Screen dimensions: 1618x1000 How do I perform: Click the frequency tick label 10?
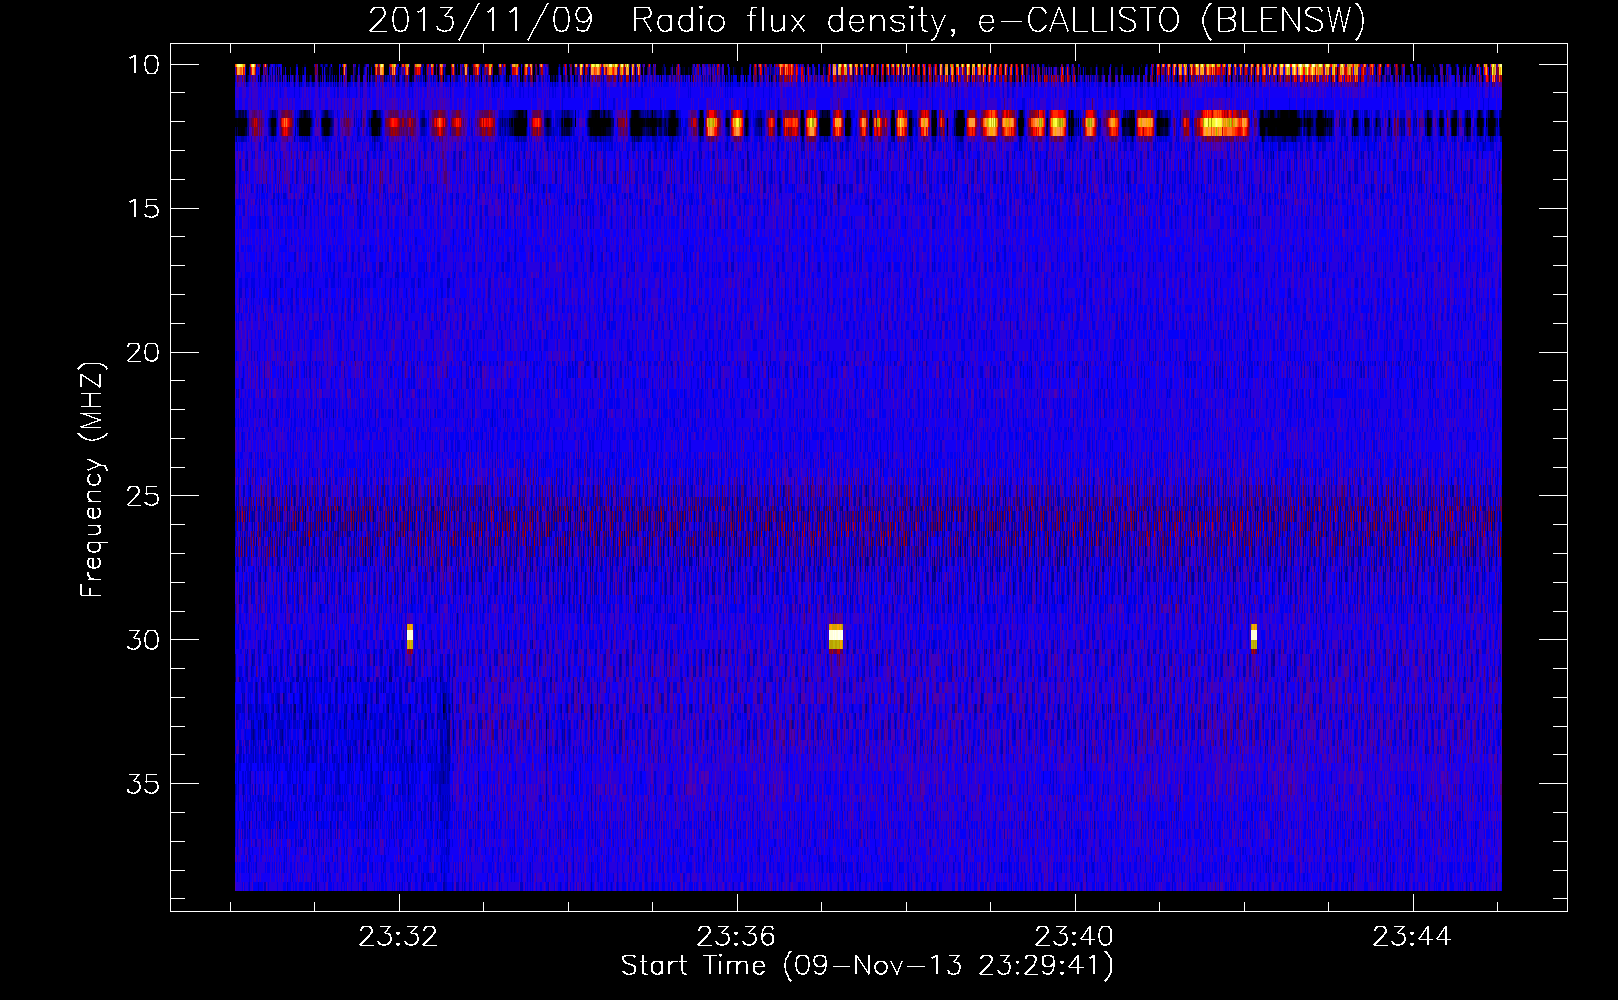pyautogui.click(x=143, y=65)
